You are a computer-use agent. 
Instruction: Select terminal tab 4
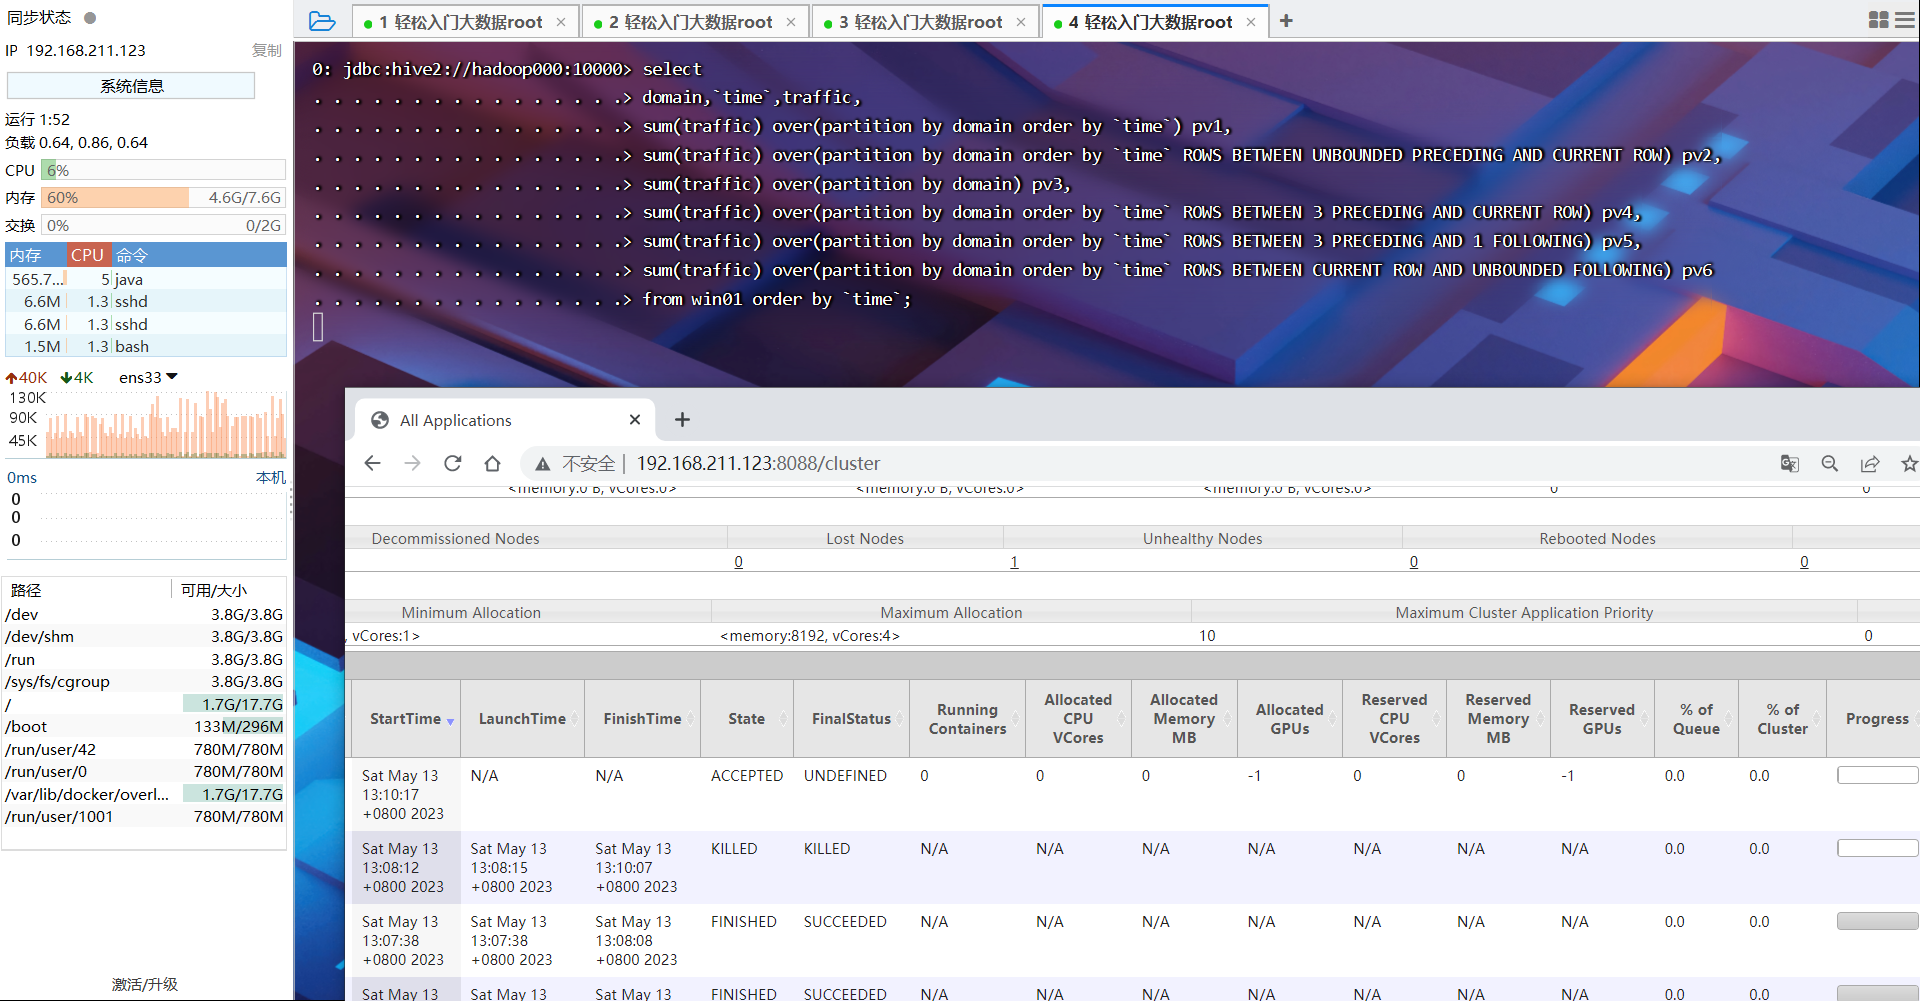[1154, 22]
